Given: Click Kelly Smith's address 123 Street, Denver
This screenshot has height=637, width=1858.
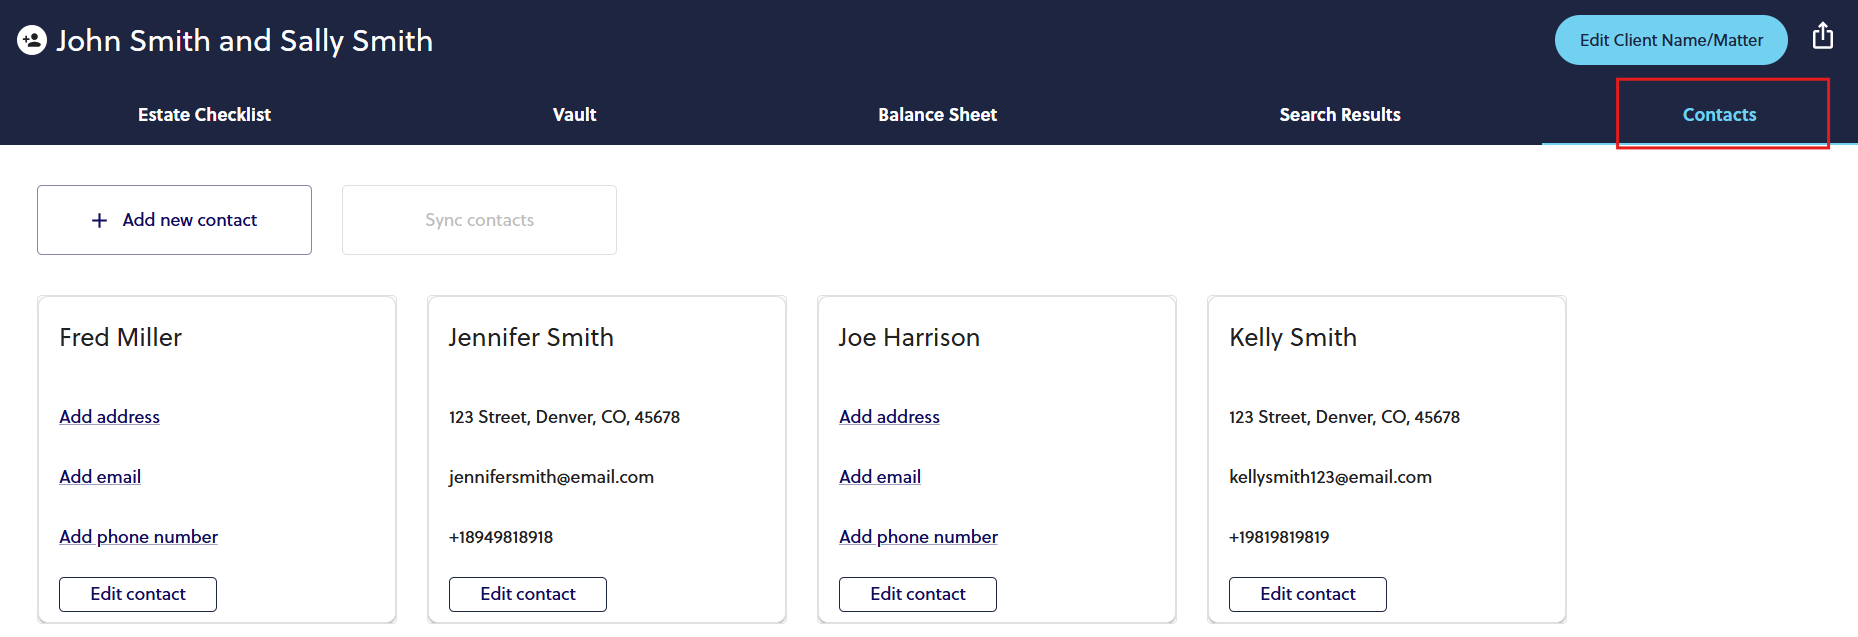Looking at the screenshot, I should point(1344,417).
